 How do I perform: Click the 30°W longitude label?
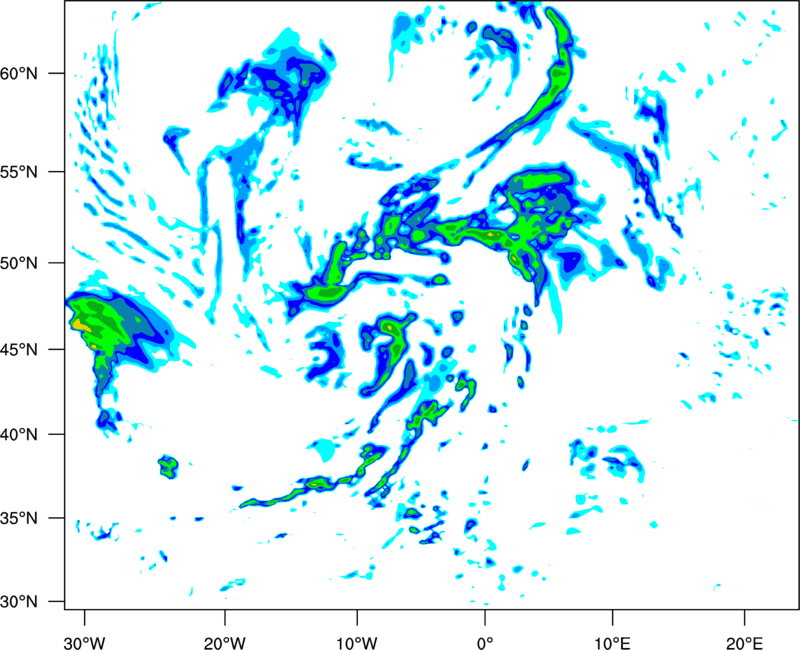[x=84, y=643]
